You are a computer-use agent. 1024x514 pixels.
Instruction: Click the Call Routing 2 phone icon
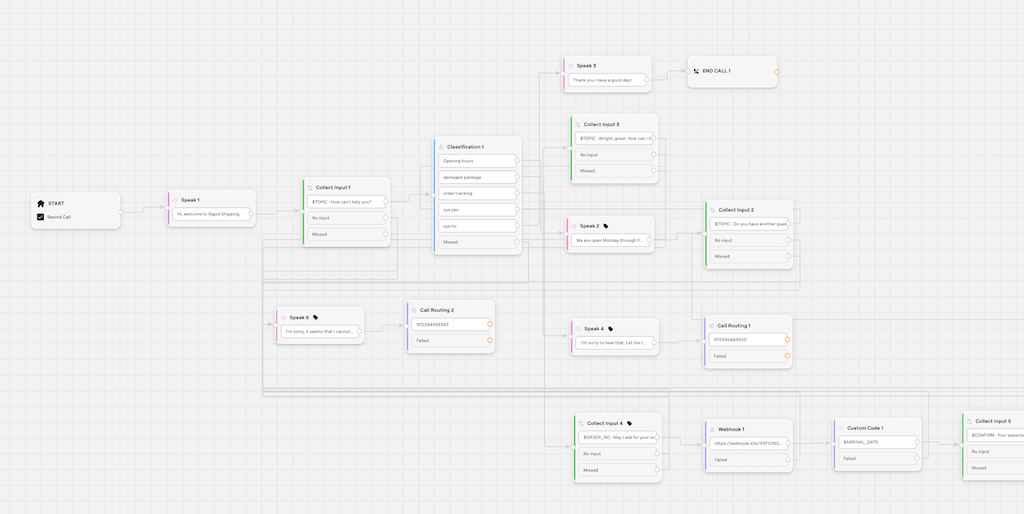tap(414, 310)
